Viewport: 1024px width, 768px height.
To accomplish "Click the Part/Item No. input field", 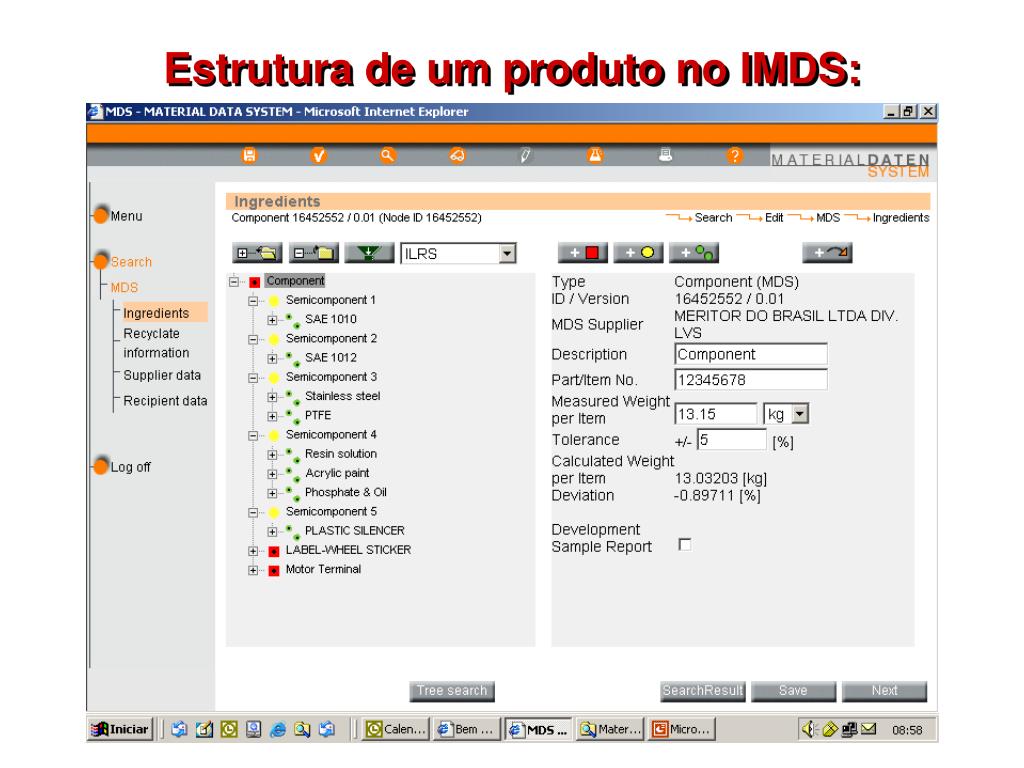I will coord(751,379).
